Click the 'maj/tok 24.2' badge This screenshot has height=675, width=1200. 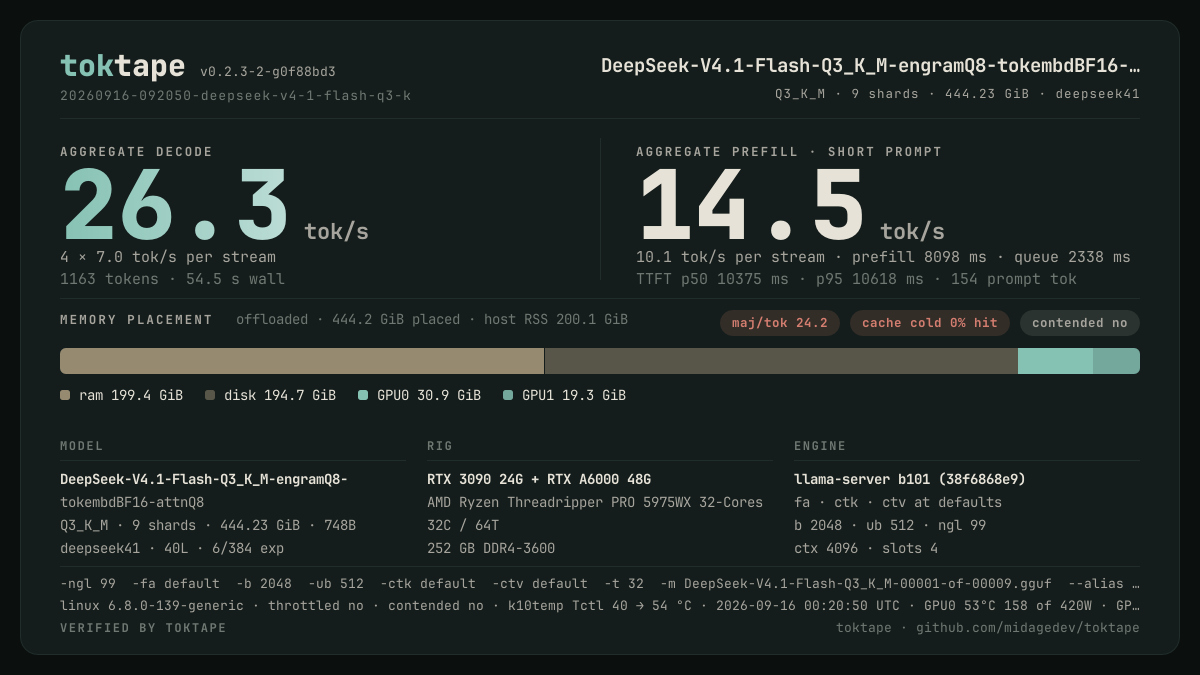pyautogui.click(x=779, y=323)
